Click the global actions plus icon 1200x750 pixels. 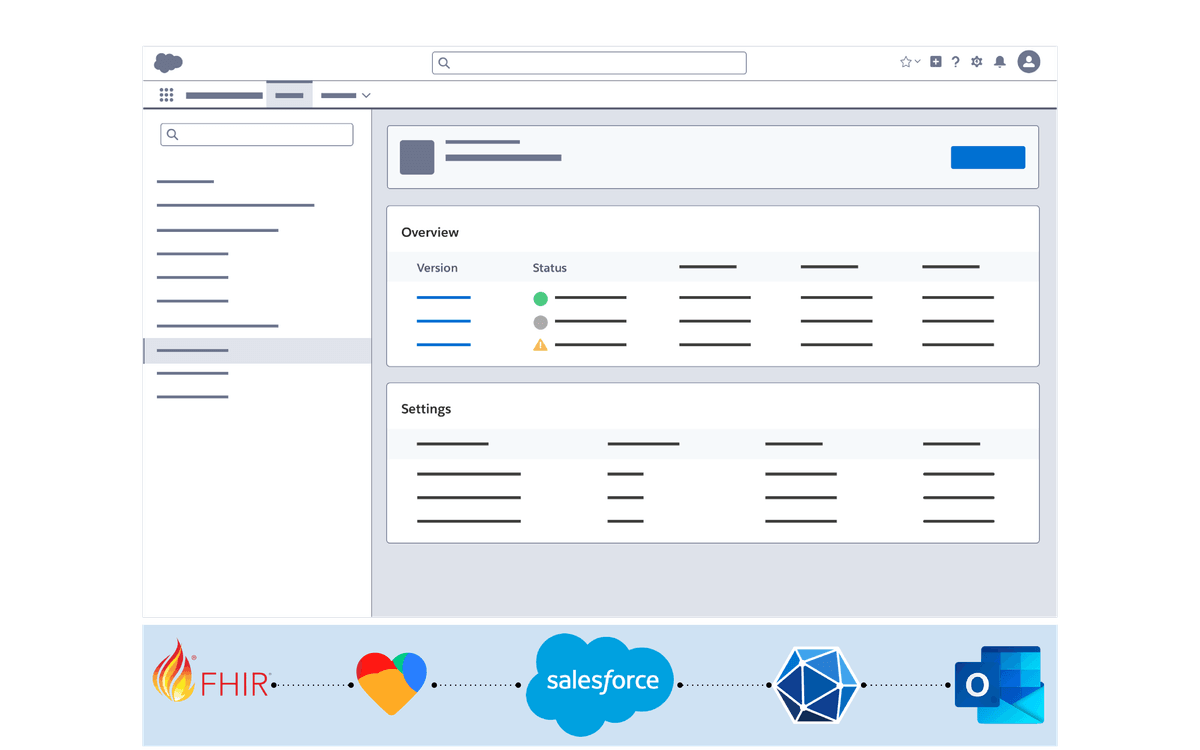[x=936, y=62]
